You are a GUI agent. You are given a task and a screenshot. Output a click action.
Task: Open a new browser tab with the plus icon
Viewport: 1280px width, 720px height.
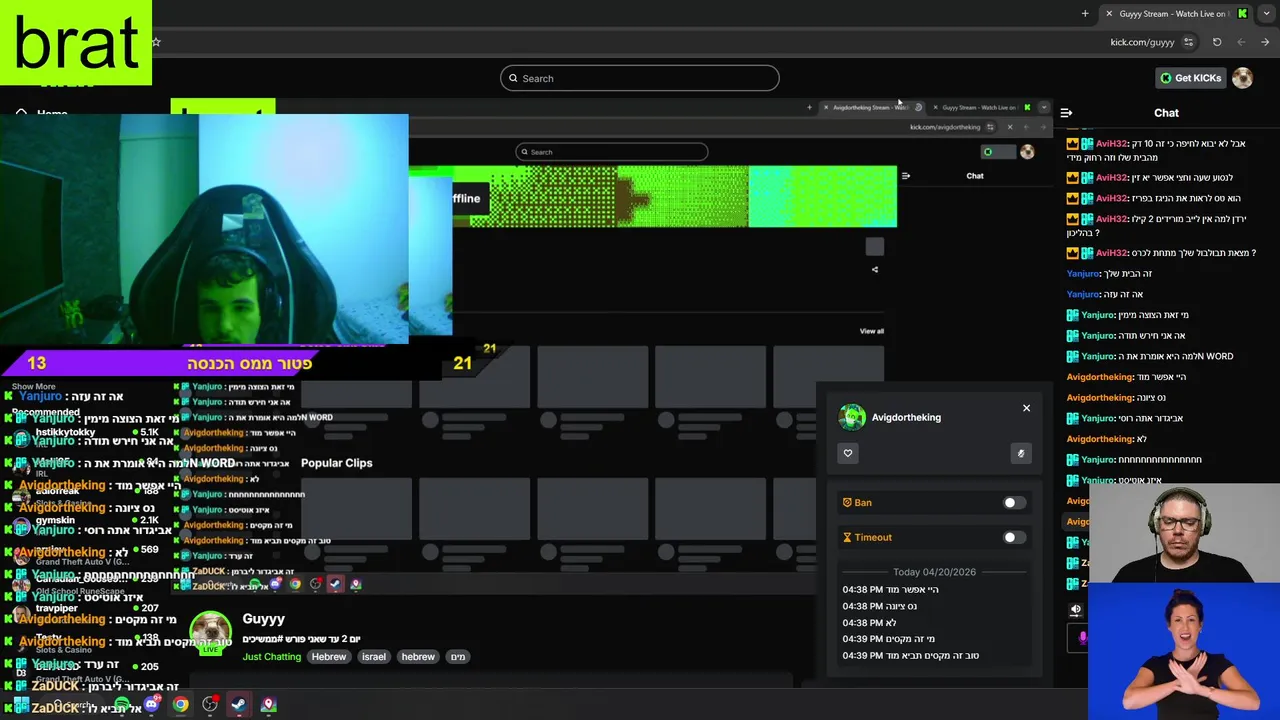point(1085,14)
